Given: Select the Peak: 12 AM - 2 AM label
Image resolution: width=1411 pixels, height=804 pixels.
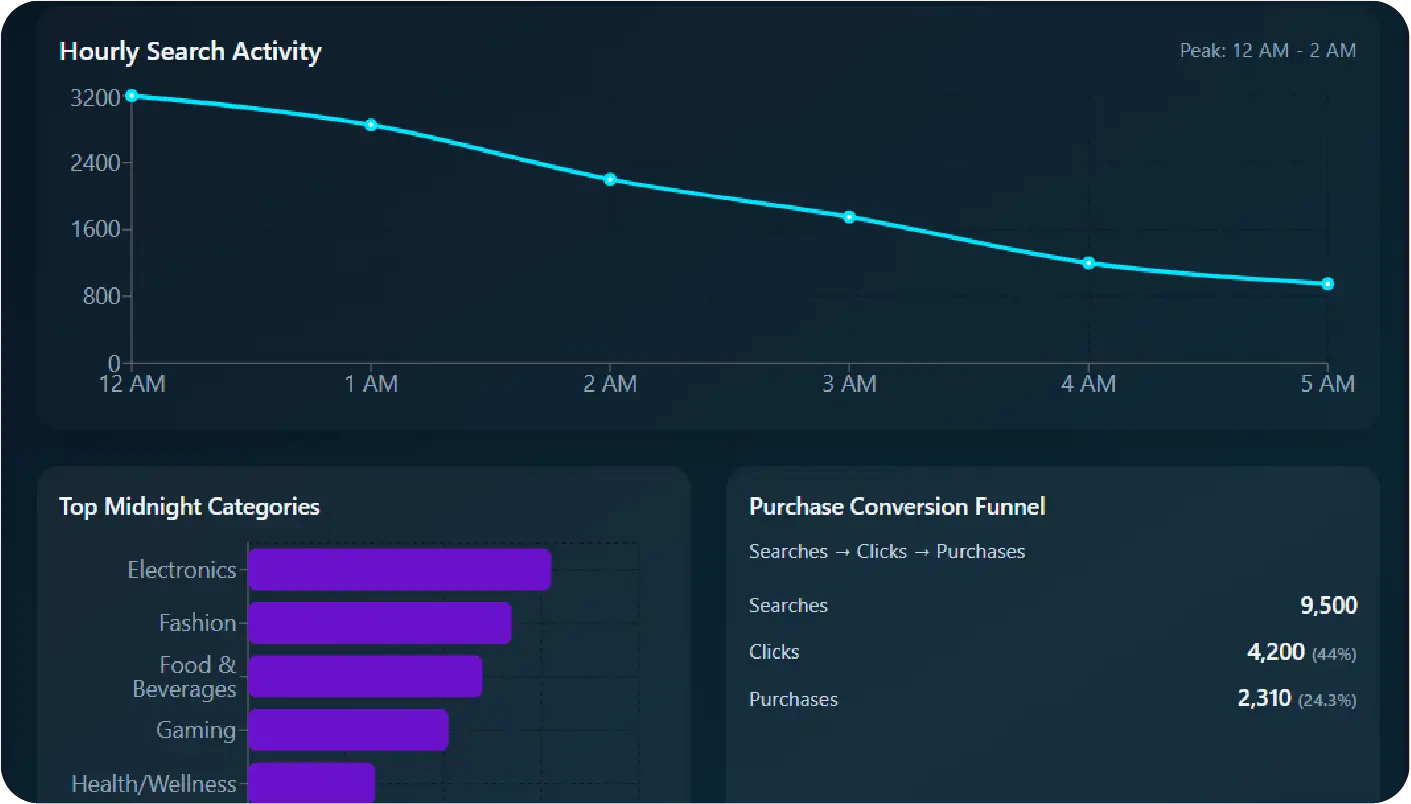Looking at the screenshot, I should (1267, 50).
